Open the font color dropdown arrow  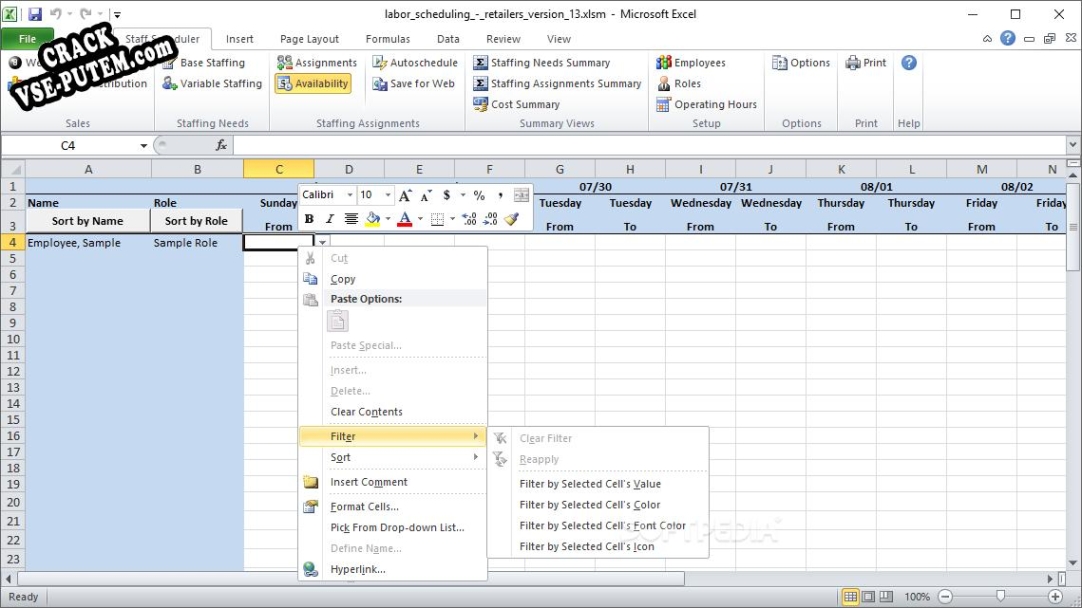pyautogui.click(x=420, y=219)
